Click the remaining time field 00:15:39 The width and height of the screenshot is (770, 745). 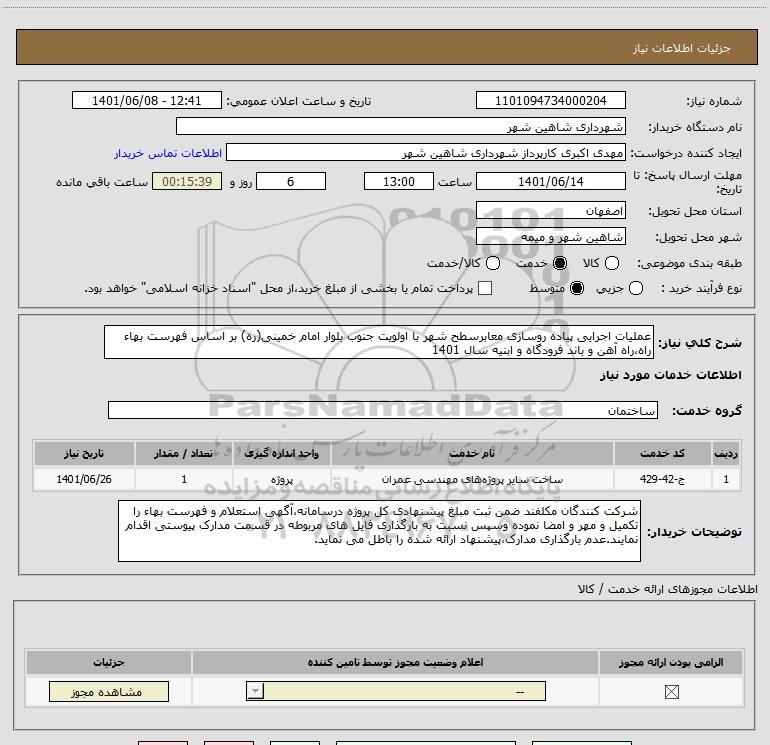(187, 181)
